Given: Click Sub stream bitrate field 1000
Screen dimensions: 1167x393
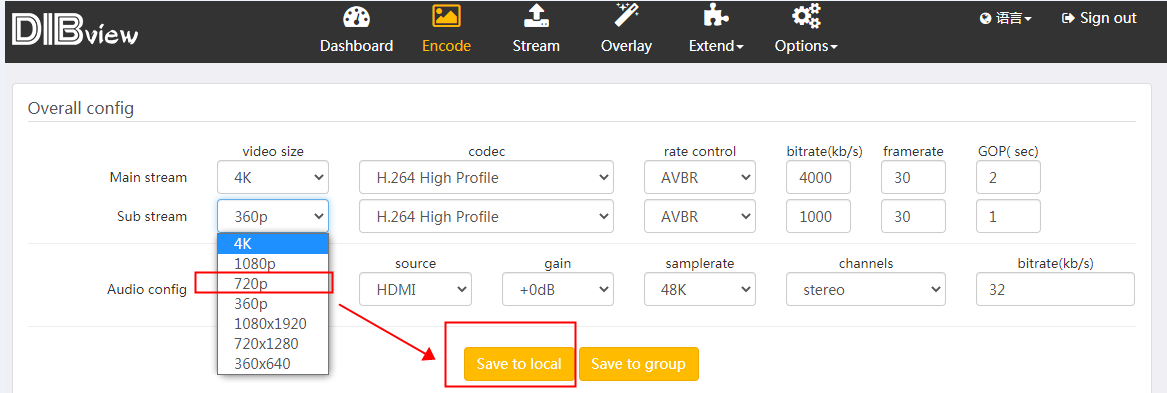Looking at the screenshot, I should pos(819,216).
